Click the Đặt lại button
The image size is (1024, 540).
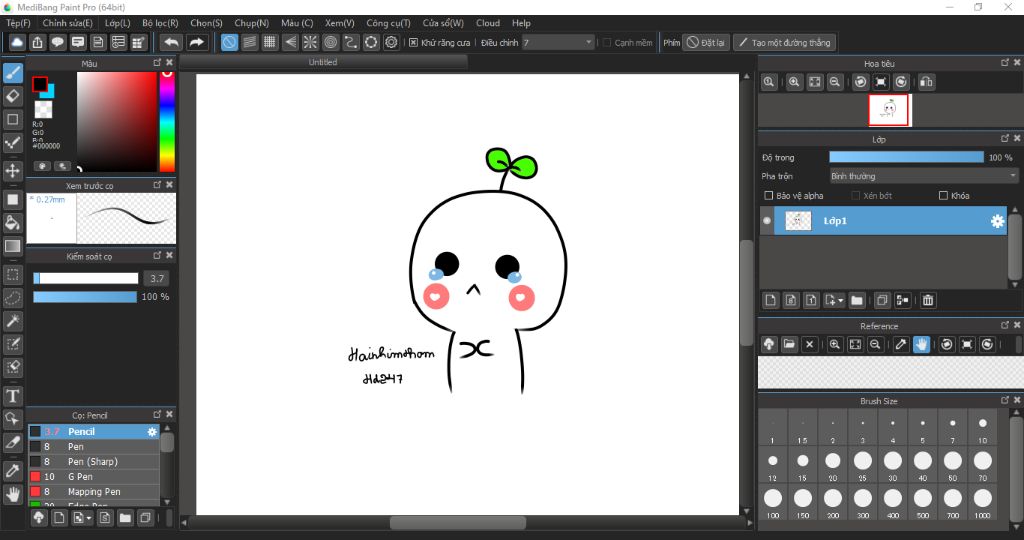click(706, 43)
